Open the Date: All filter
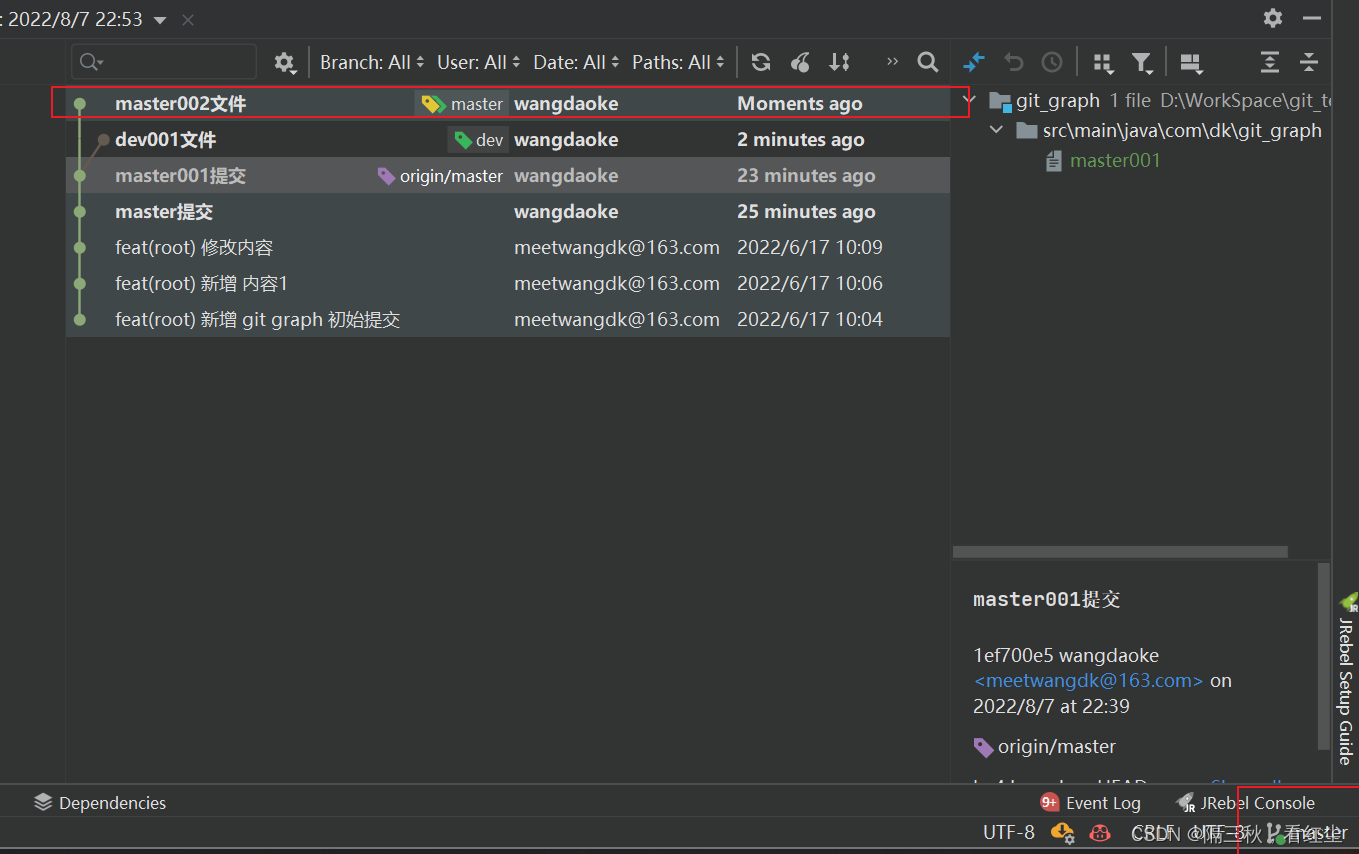This screenshot has width=1359, height=854. 577,62
